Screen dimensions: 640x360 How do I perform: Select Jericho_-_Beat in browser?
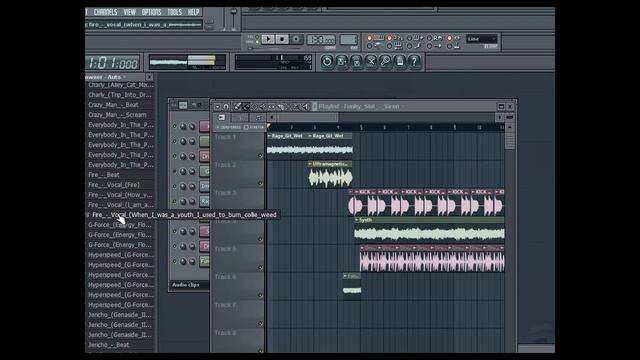click(x=109, y=345)
